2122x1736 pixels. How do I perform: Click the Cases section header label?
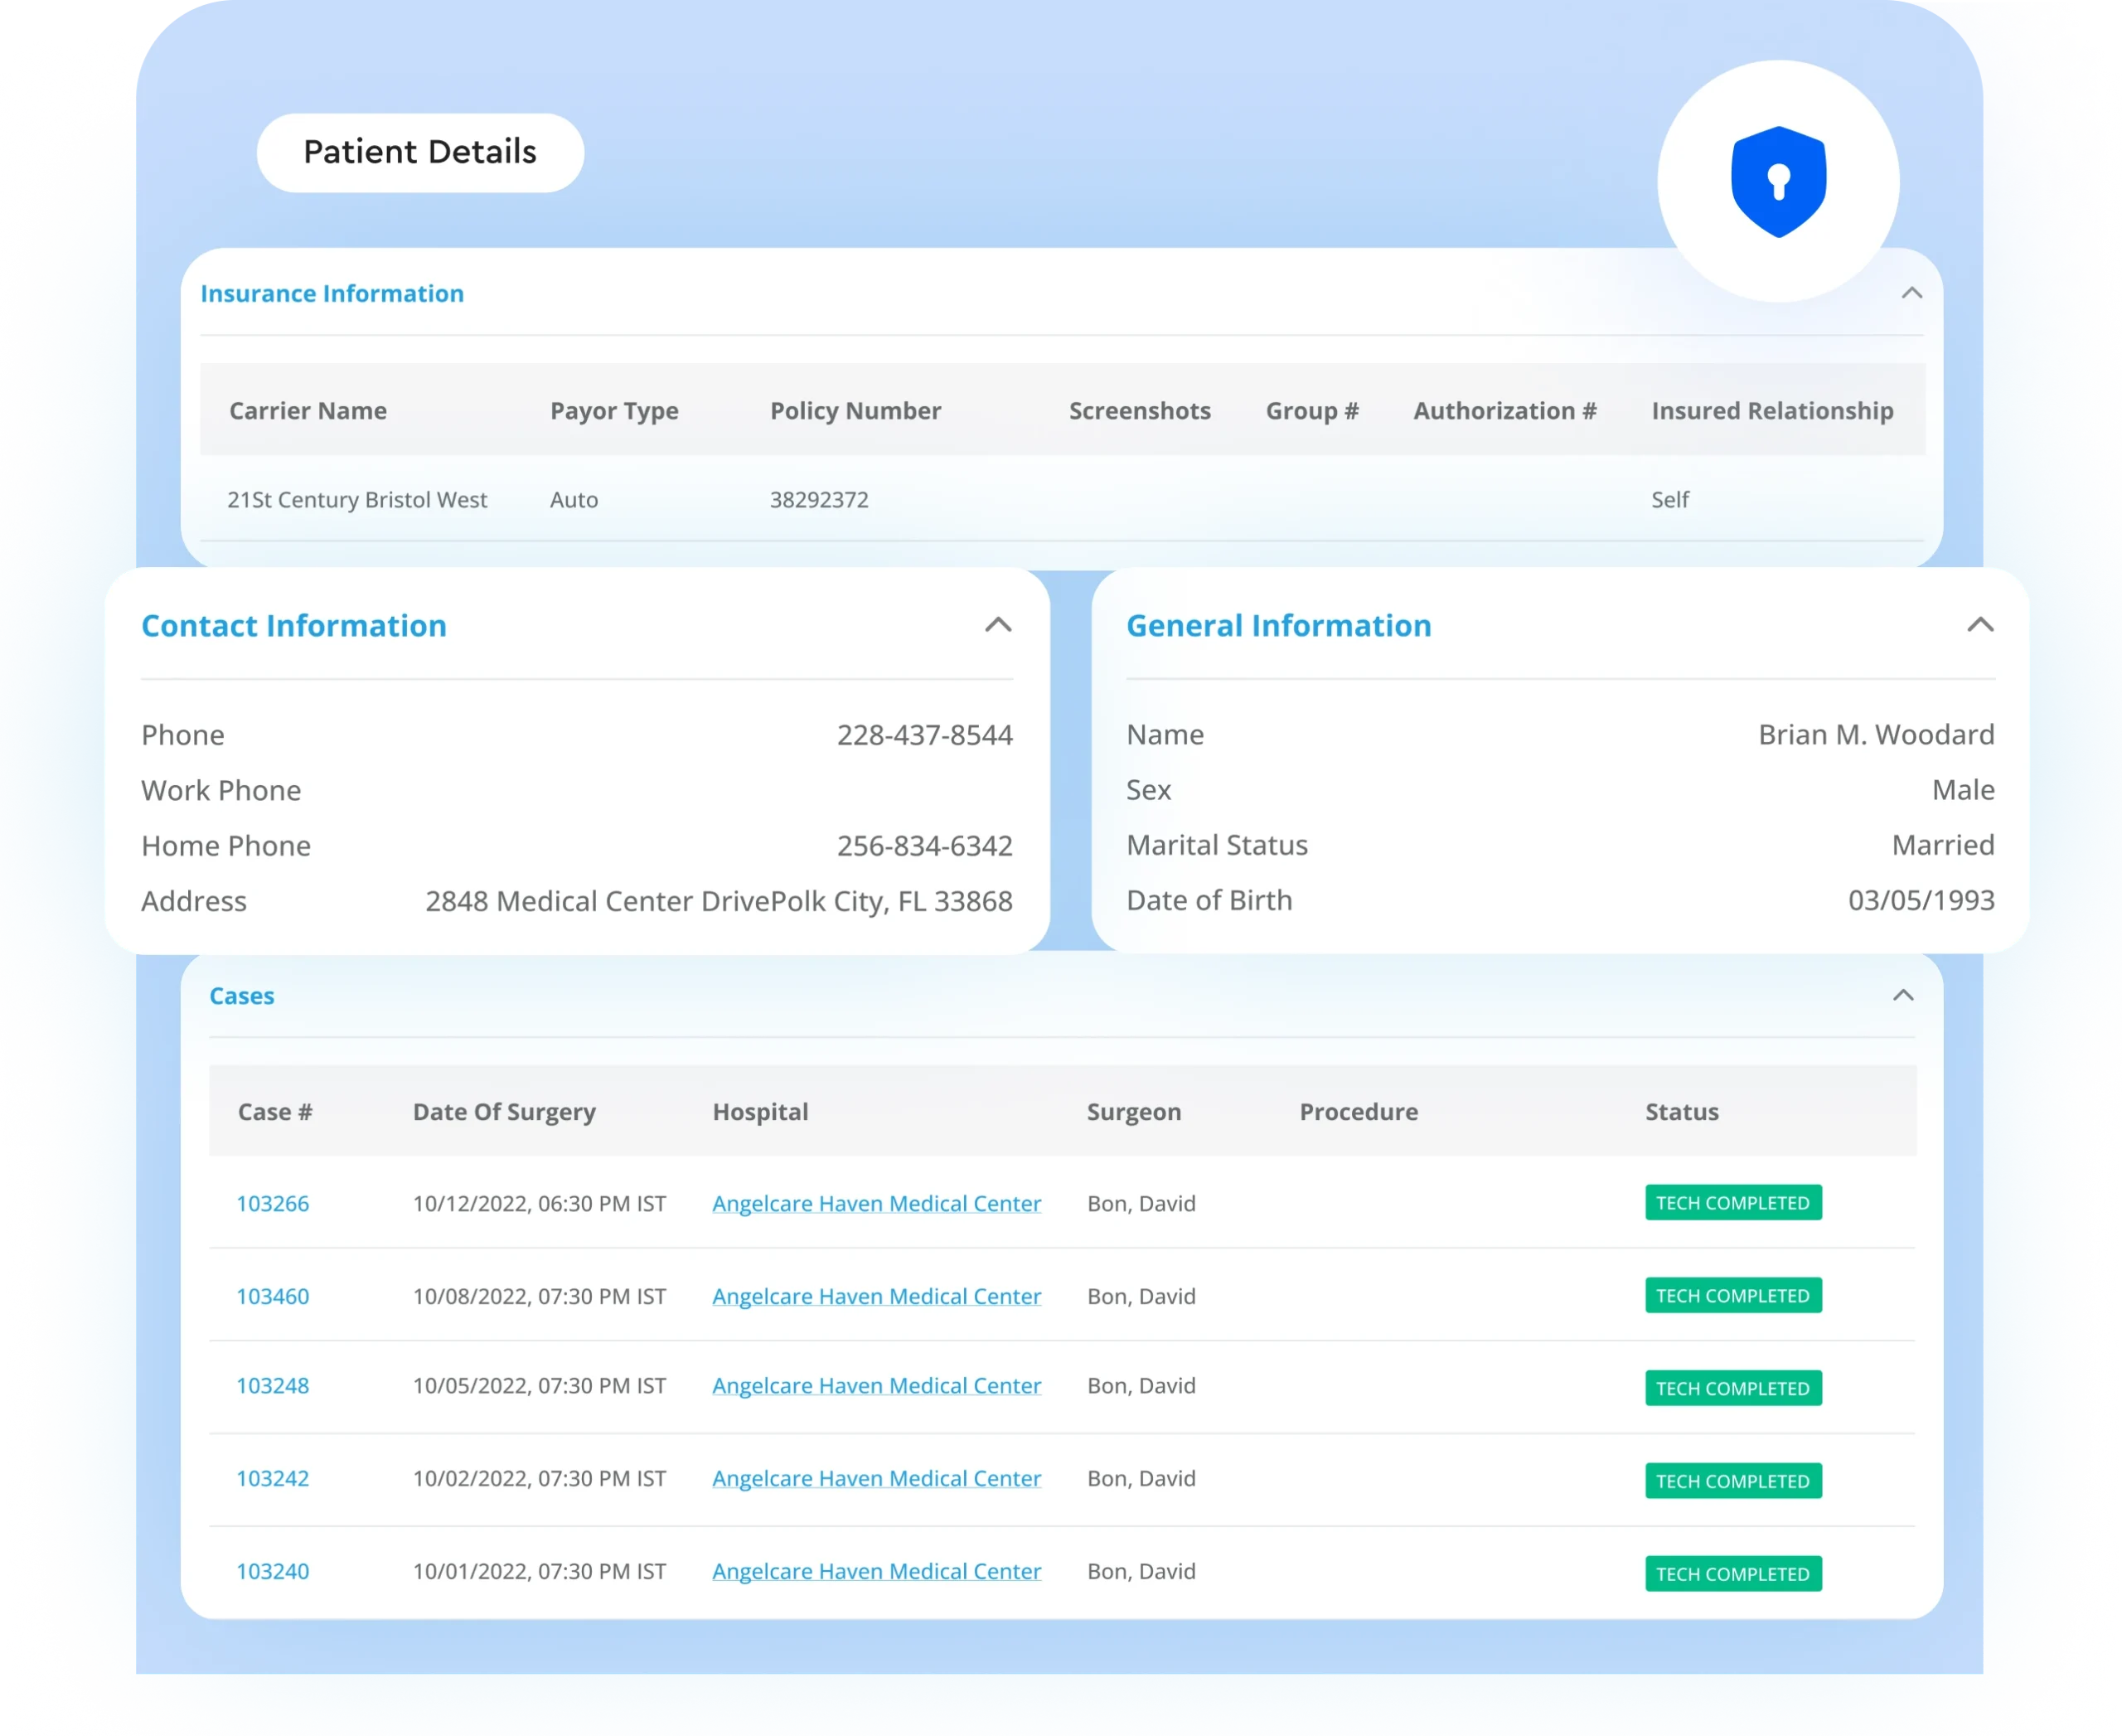pos(241,994)
